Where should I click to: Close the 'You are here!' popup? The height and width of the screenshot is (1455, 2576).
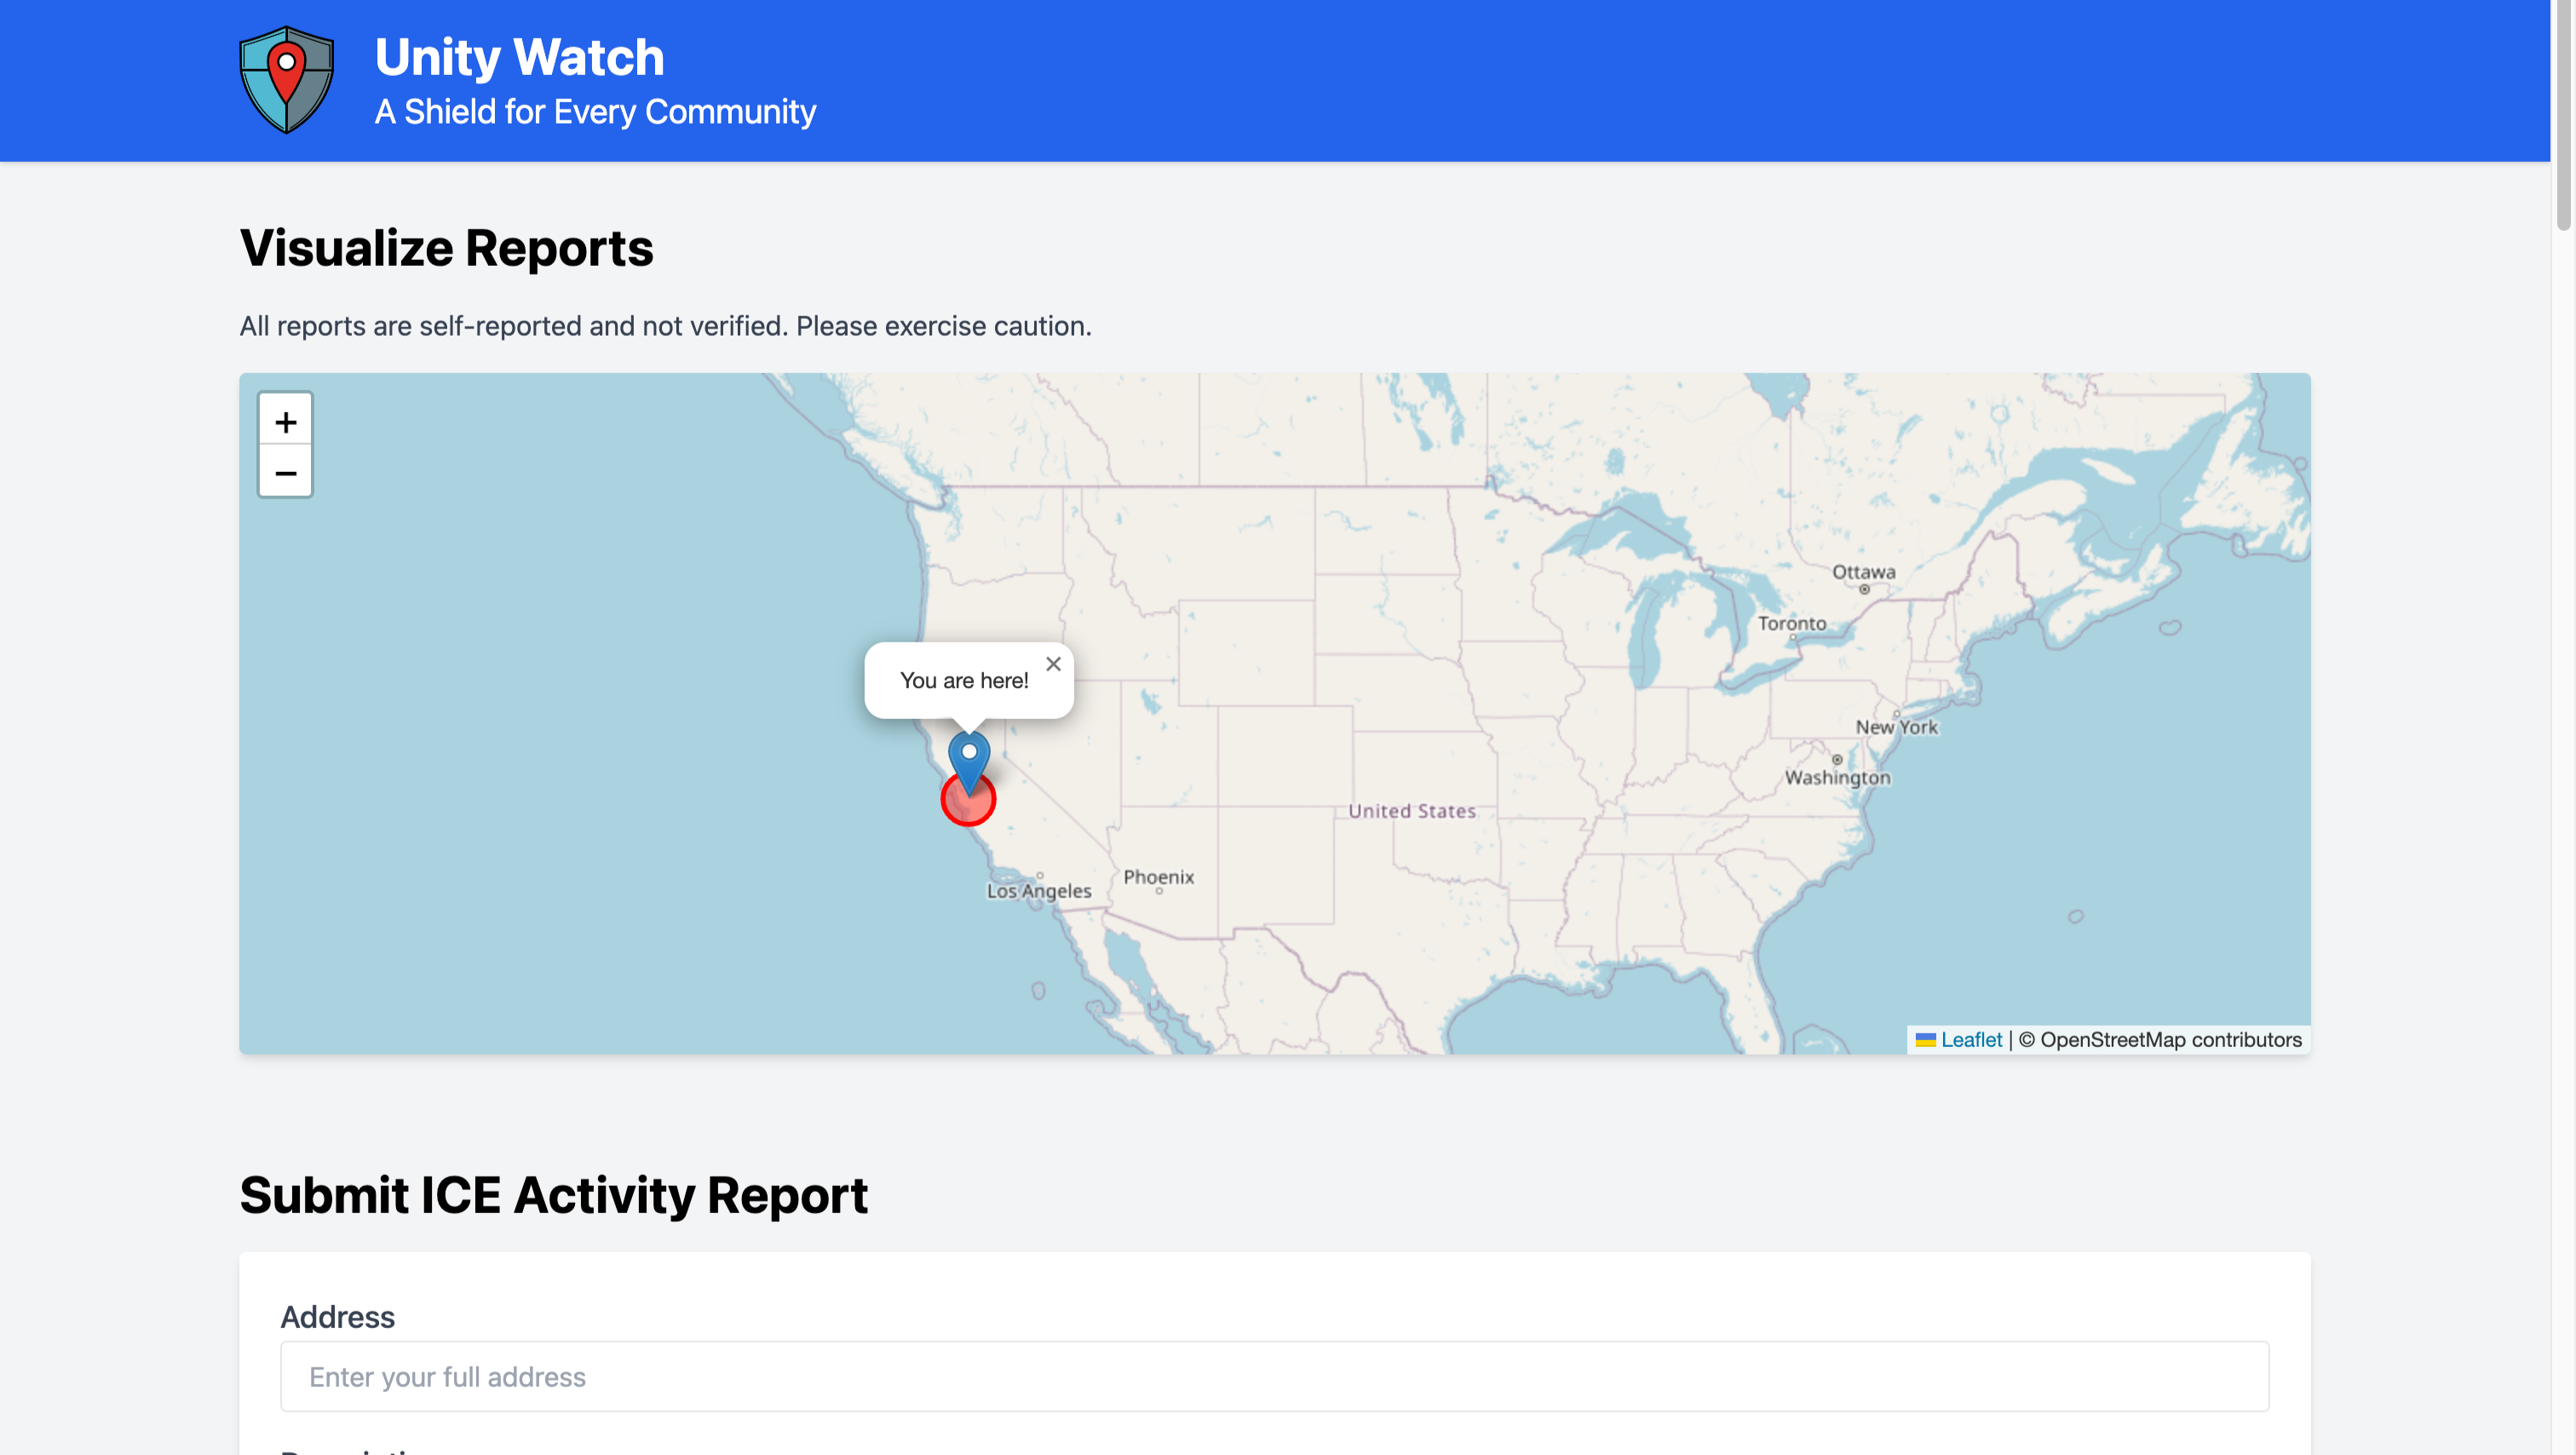coord(1053,664)
